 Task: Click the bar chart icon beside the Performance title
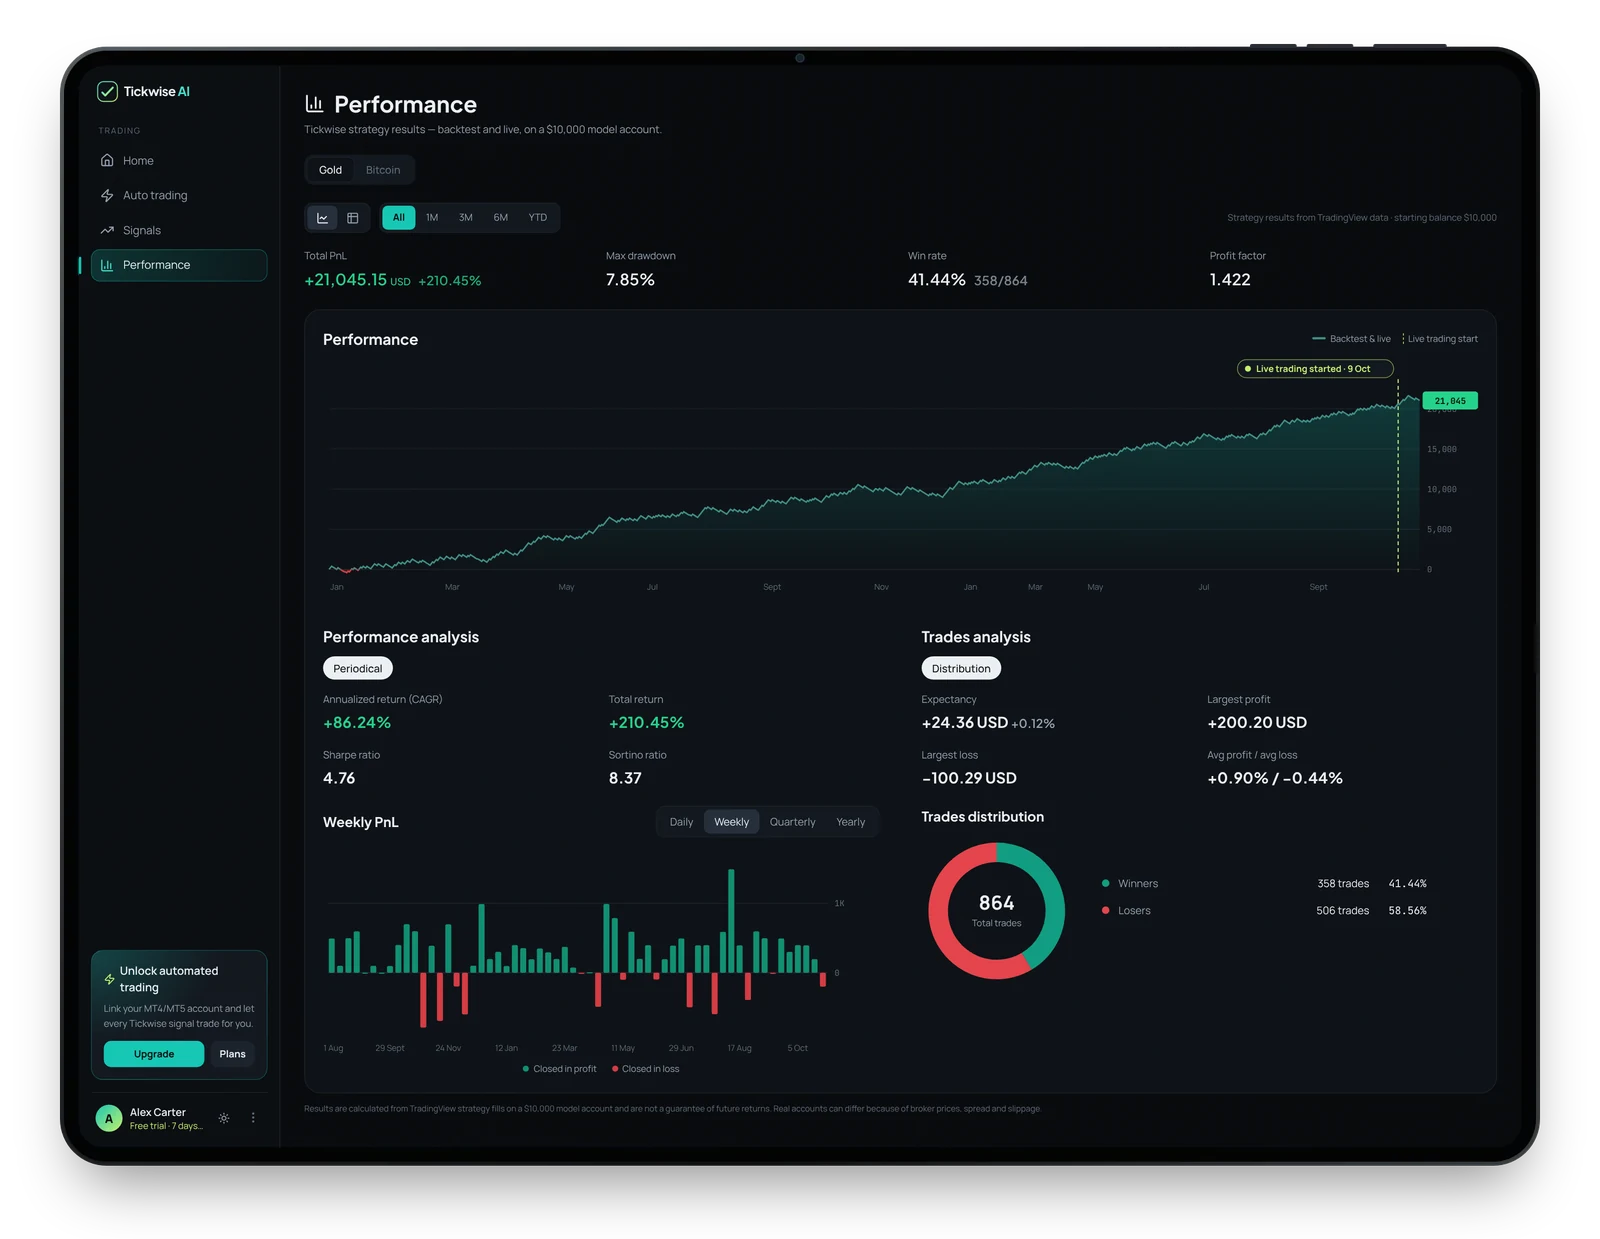click(x=314, y=103)
